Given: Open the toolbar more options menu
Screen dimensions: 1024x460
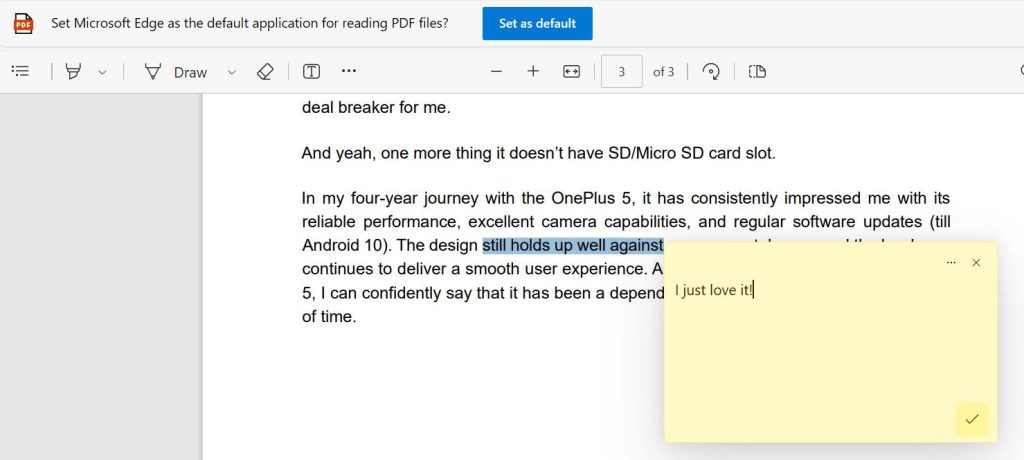Looking at the screenshot, I should click(x=348, y=71).
